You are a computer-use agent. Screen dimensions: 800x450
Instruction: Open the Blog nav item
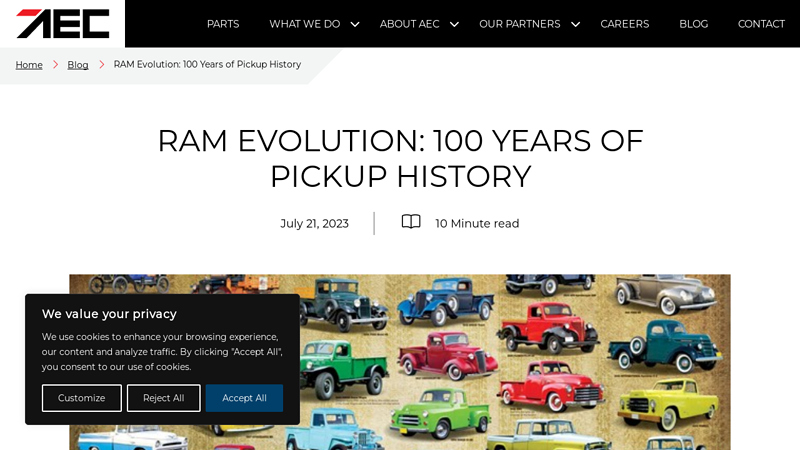point(693,24)
